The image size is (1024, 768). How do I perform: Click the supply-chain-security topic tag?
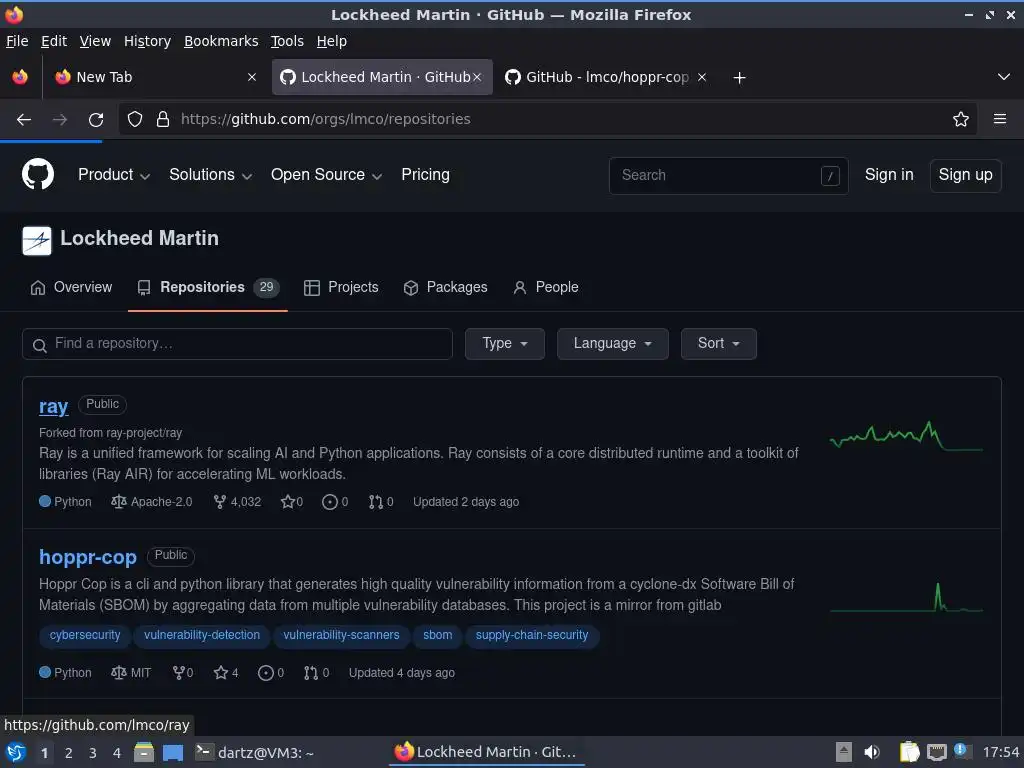(x=532, y=635)
